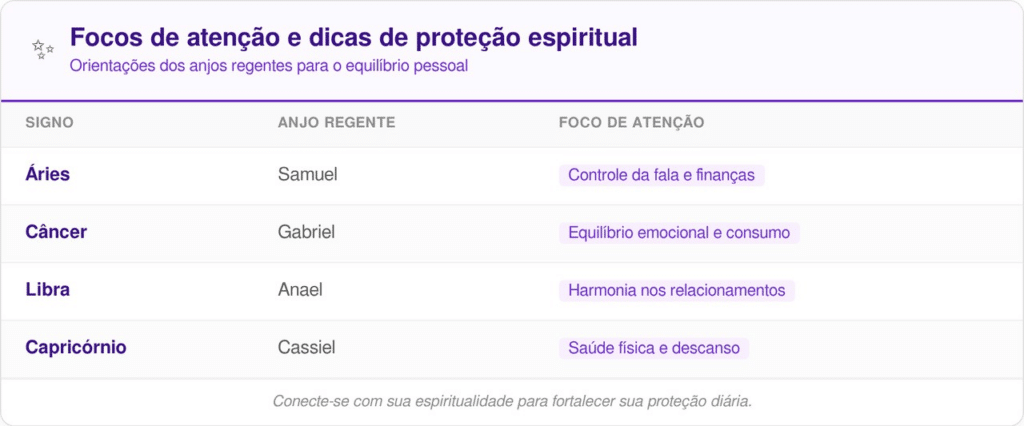
Task: Click the subtitle about anjos regentes
Action: coord(269,67)
